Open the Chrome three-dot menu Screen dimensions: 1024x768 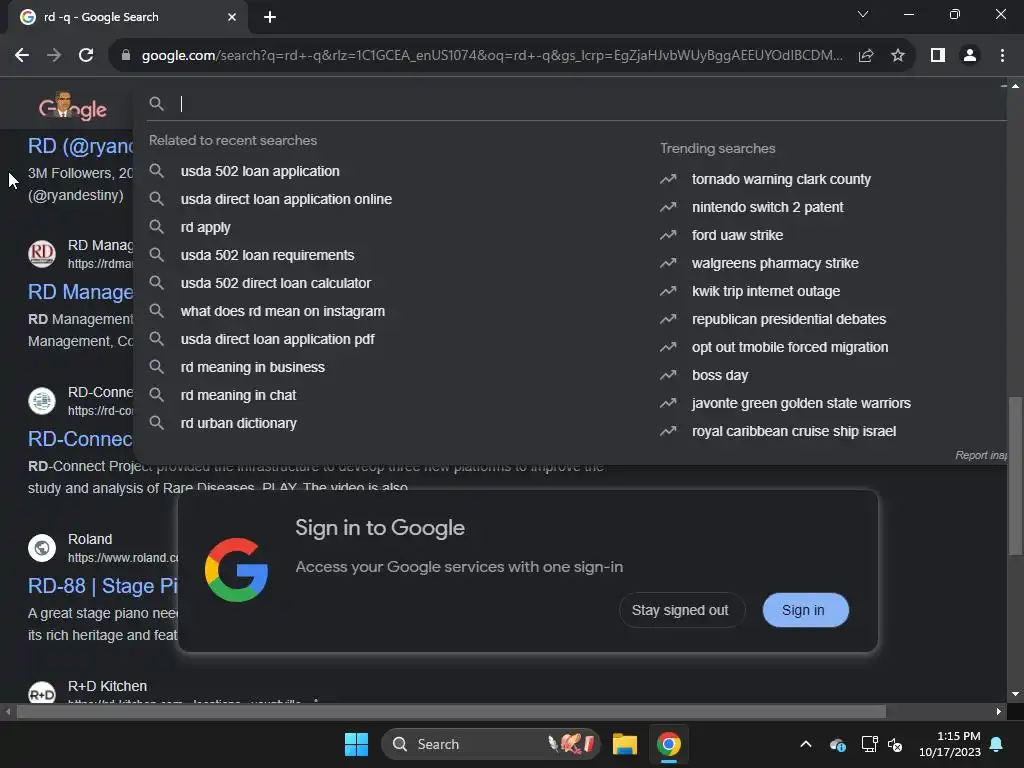[1002, 56]
